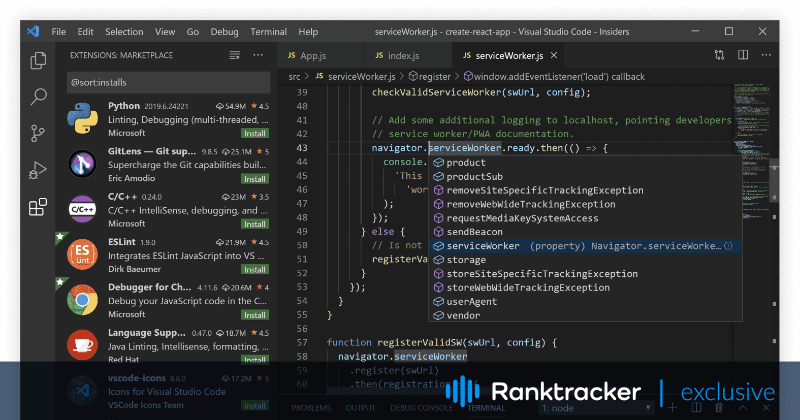Click line number 43 in gutter
The height and width of the screenshot is (420, 800).
point(302,148)
